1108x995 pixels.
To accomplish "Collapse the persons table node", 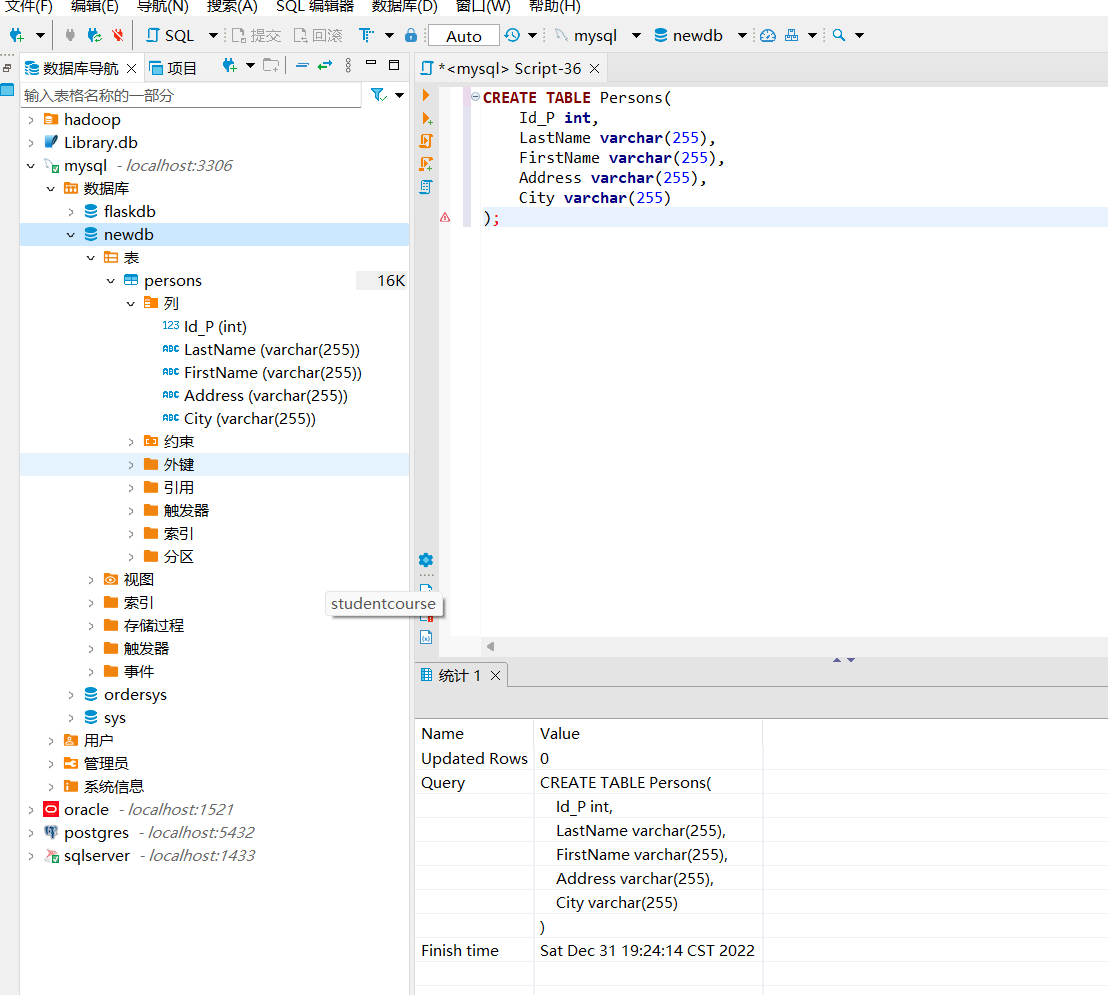I will (x=111, y=281).
